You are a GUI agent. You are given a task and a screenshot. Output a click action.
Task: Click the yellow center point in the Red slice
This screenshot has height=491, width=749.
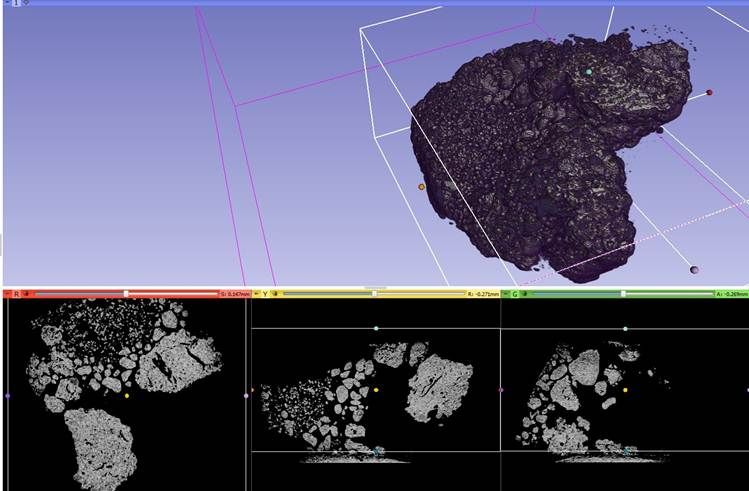(127, 396)
